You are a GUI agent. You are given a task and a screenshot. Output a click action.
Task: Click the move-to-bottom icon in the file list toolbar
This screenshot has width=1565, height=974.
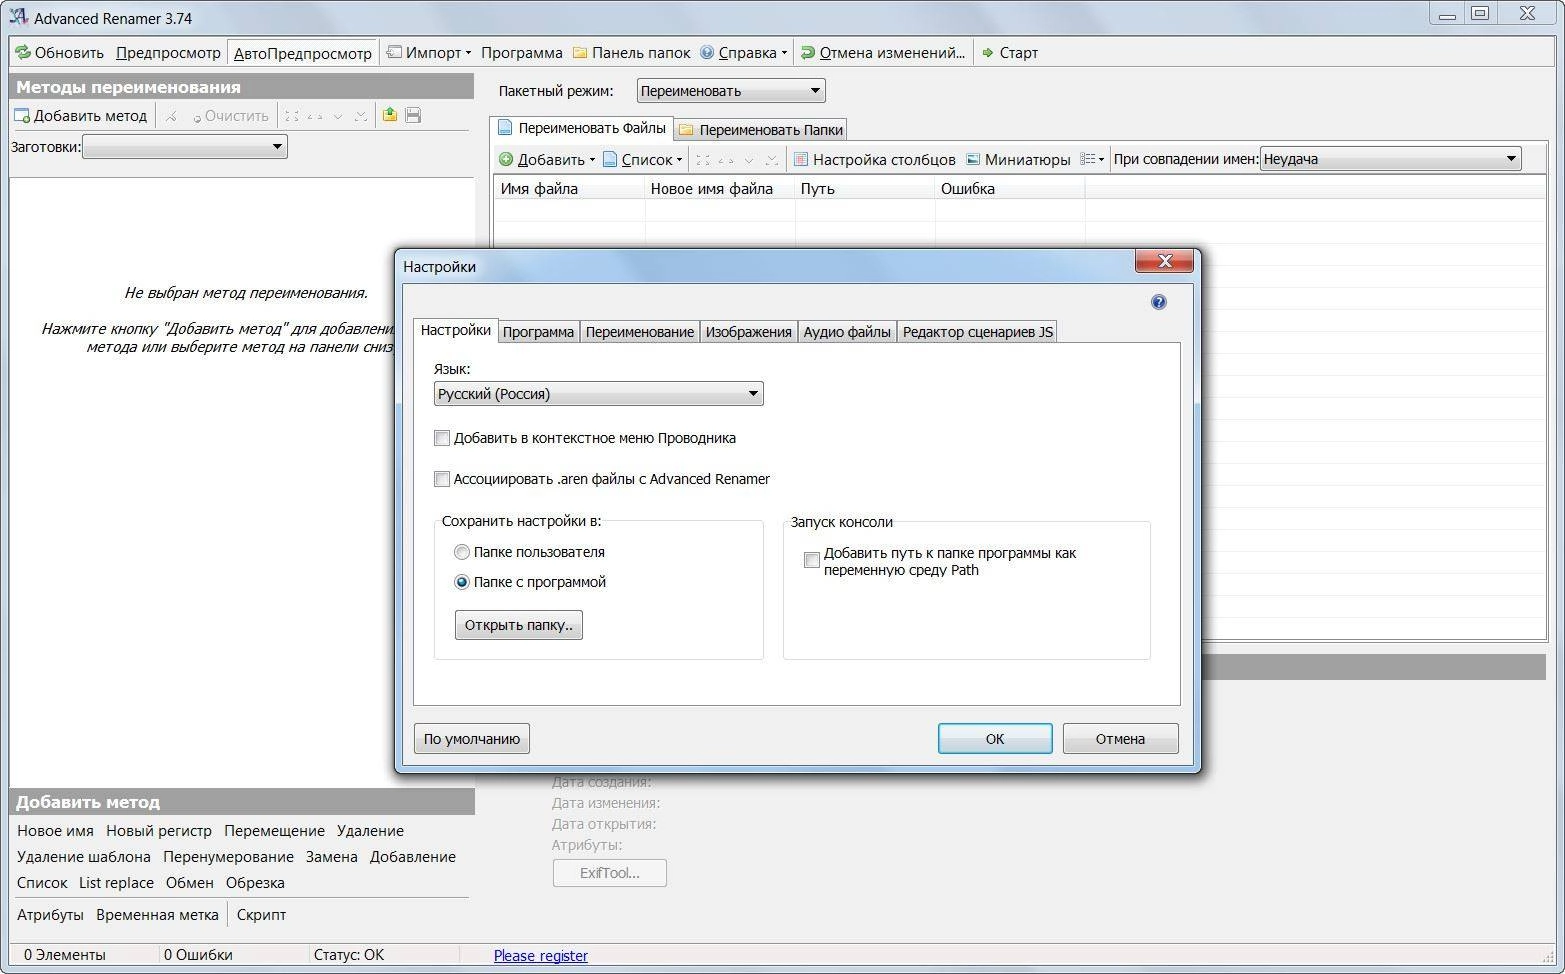(771, 159)
